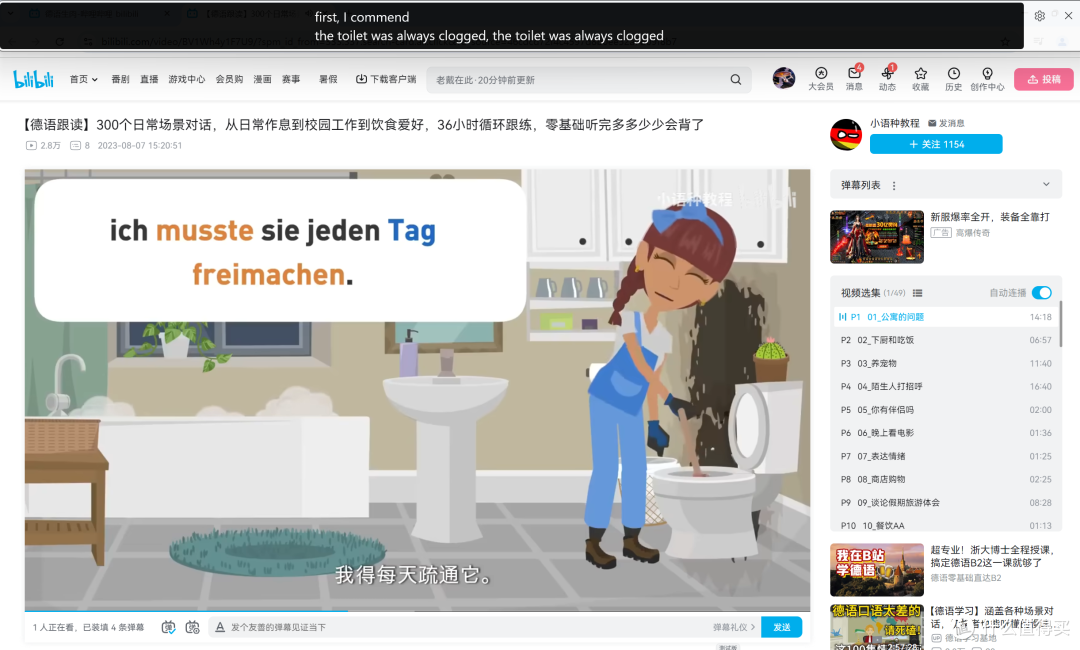Screen dimensions: 1080x650
Task: Open 我在B站学德语 course thumbnail
Action: pos(877,570)
